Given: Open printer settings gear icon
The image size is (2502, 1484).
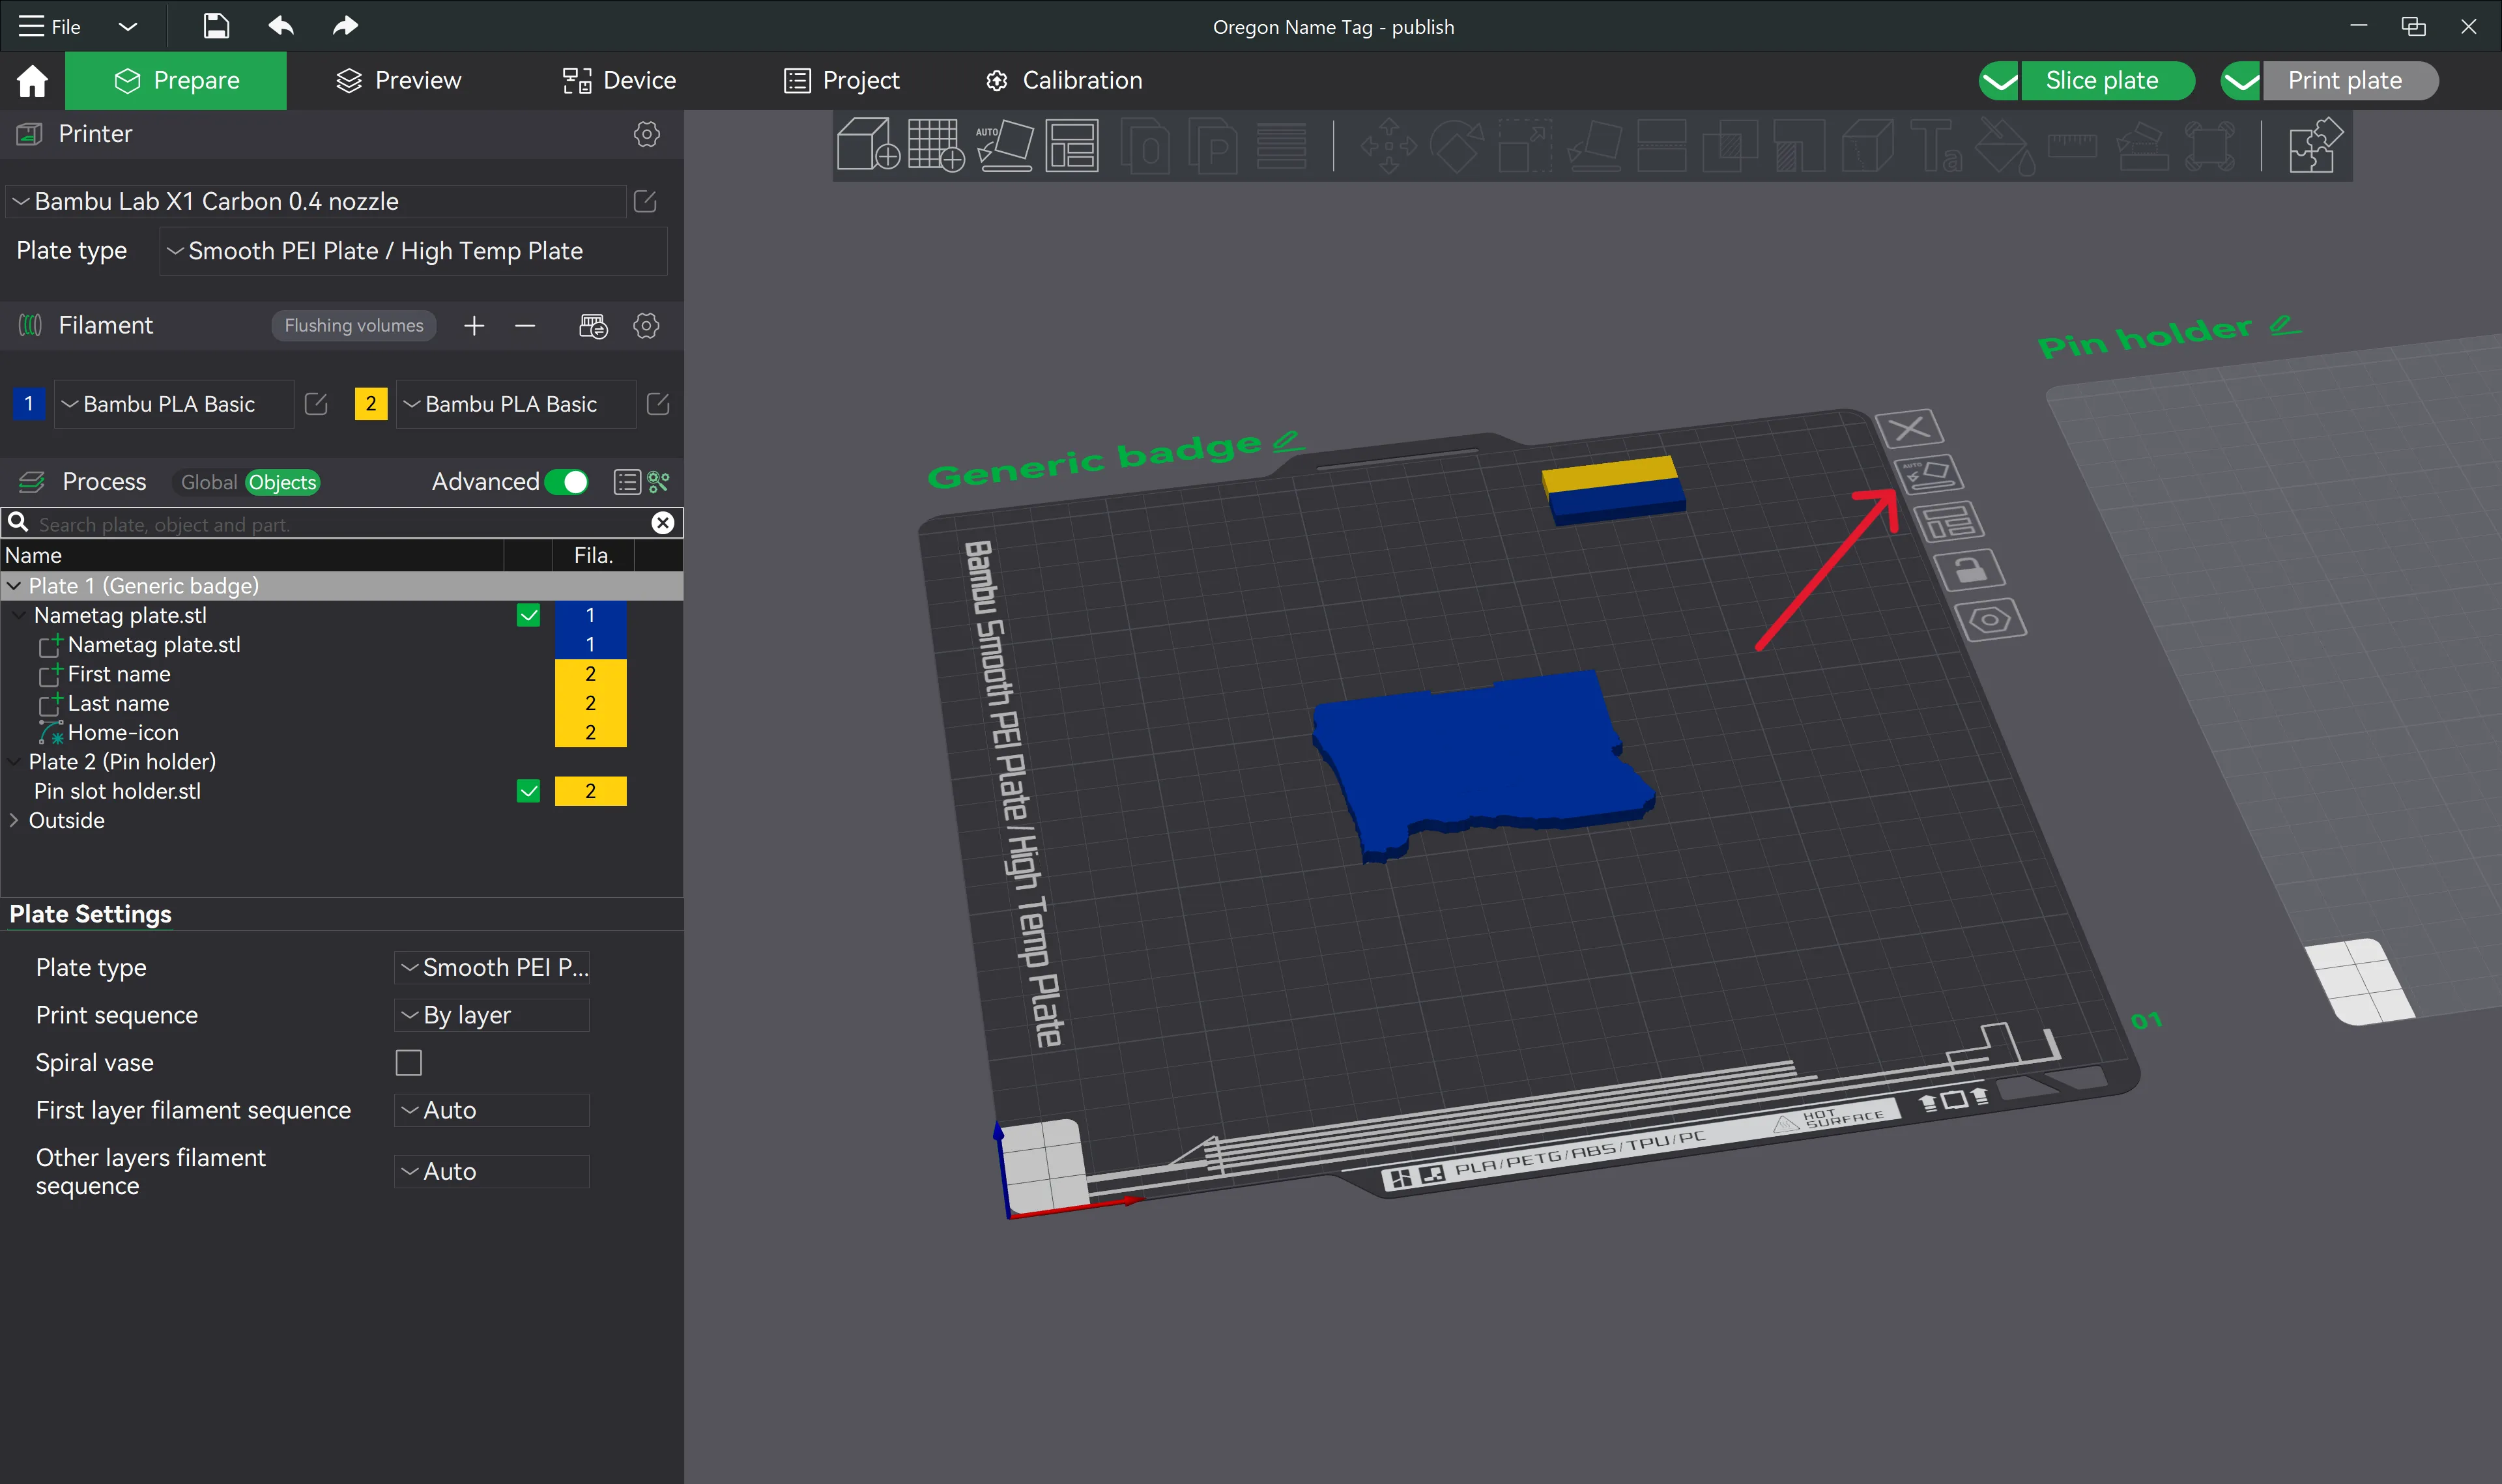Looking at the screenshot, I should 647,134.
